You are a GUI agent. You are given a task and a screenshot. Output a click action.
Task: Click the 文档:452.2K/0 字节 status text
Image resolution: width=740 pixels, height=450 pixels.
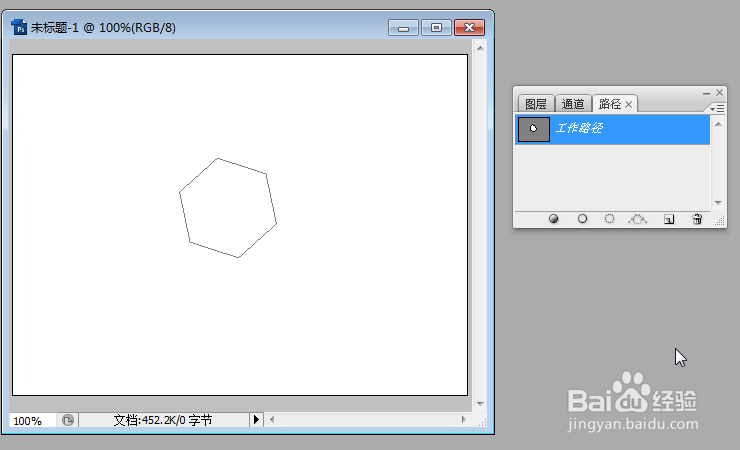[x=163, y=420]
